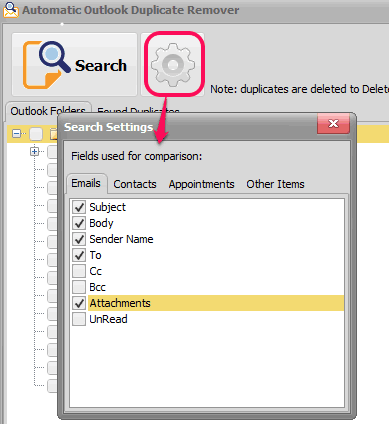This screenshot has width=389, height=424.
Task: Collapse the root folder tree node
Action: point(16,134)
